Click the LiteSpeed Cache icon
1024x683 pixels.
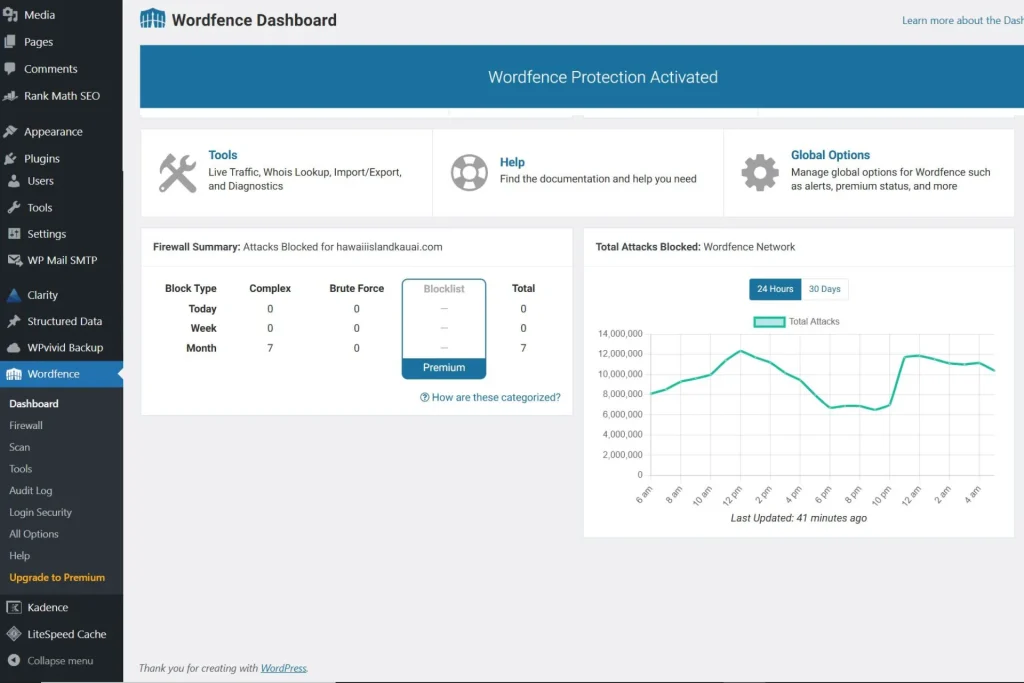tap(13, 634)
